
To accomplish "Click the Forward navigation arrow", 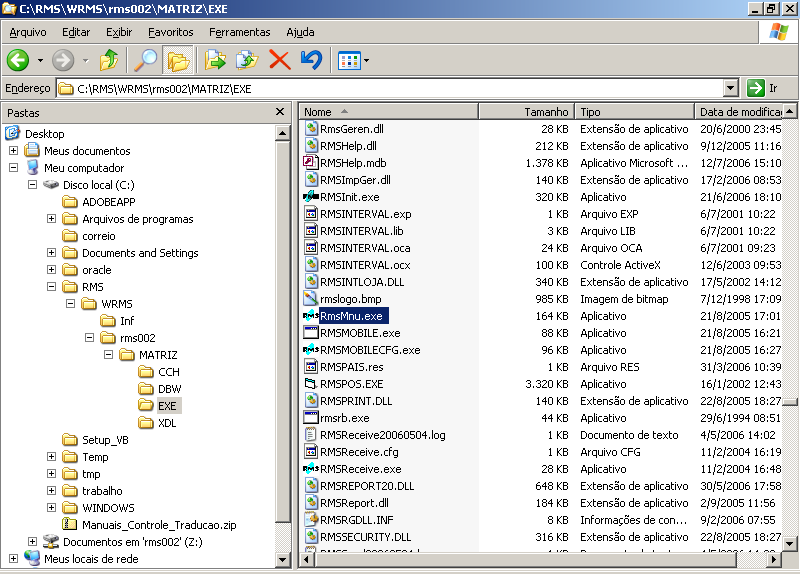I will tap(63, 60).
